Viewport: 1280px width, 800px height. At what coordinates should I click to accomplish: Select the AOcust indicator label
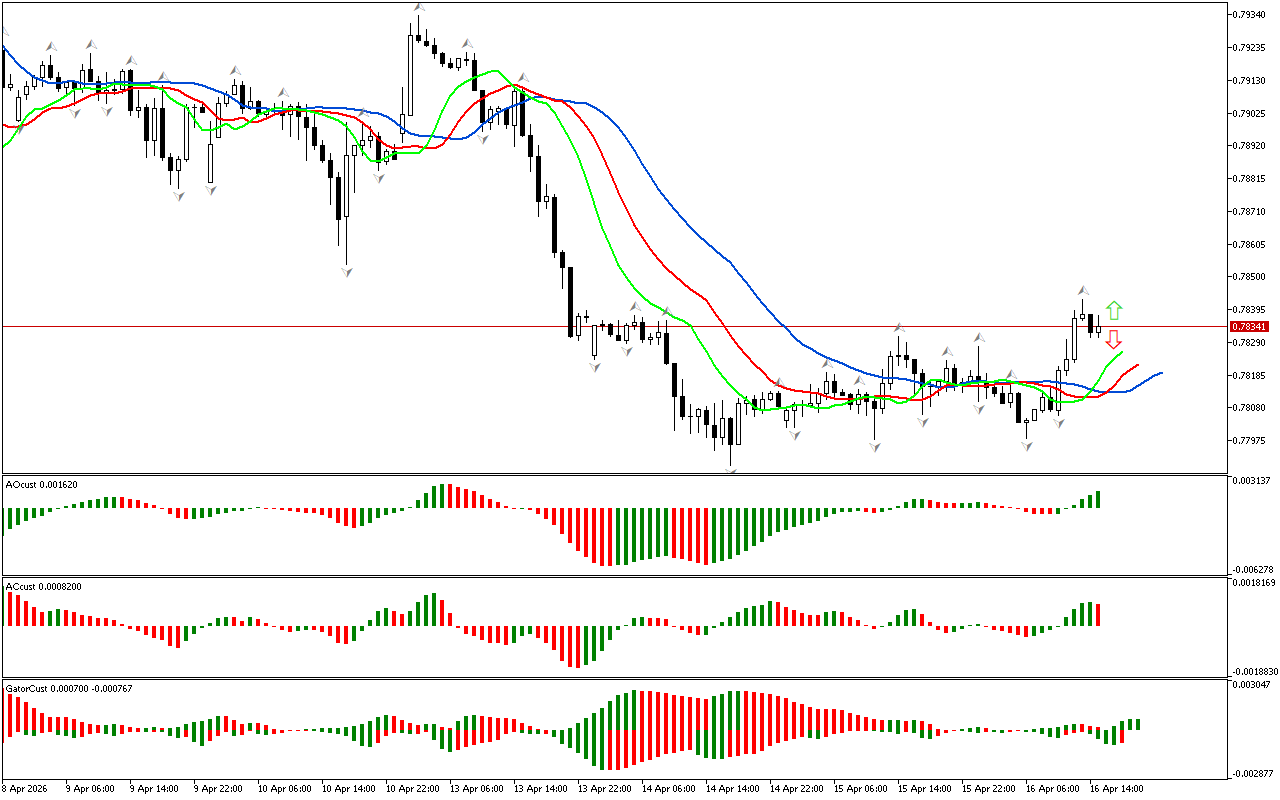coord(41,484)
